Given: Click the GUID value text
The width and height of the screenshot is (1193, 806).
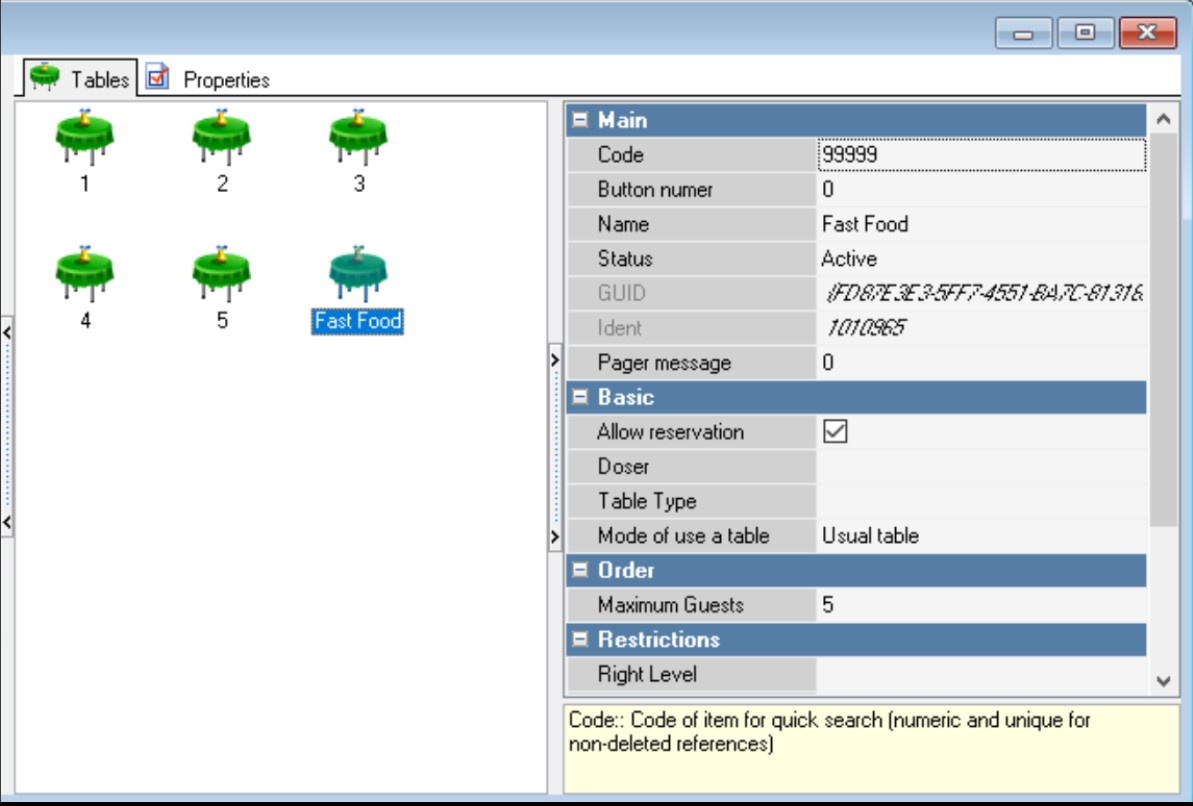Looking at the screenshot, I should [x=984, y=293].
